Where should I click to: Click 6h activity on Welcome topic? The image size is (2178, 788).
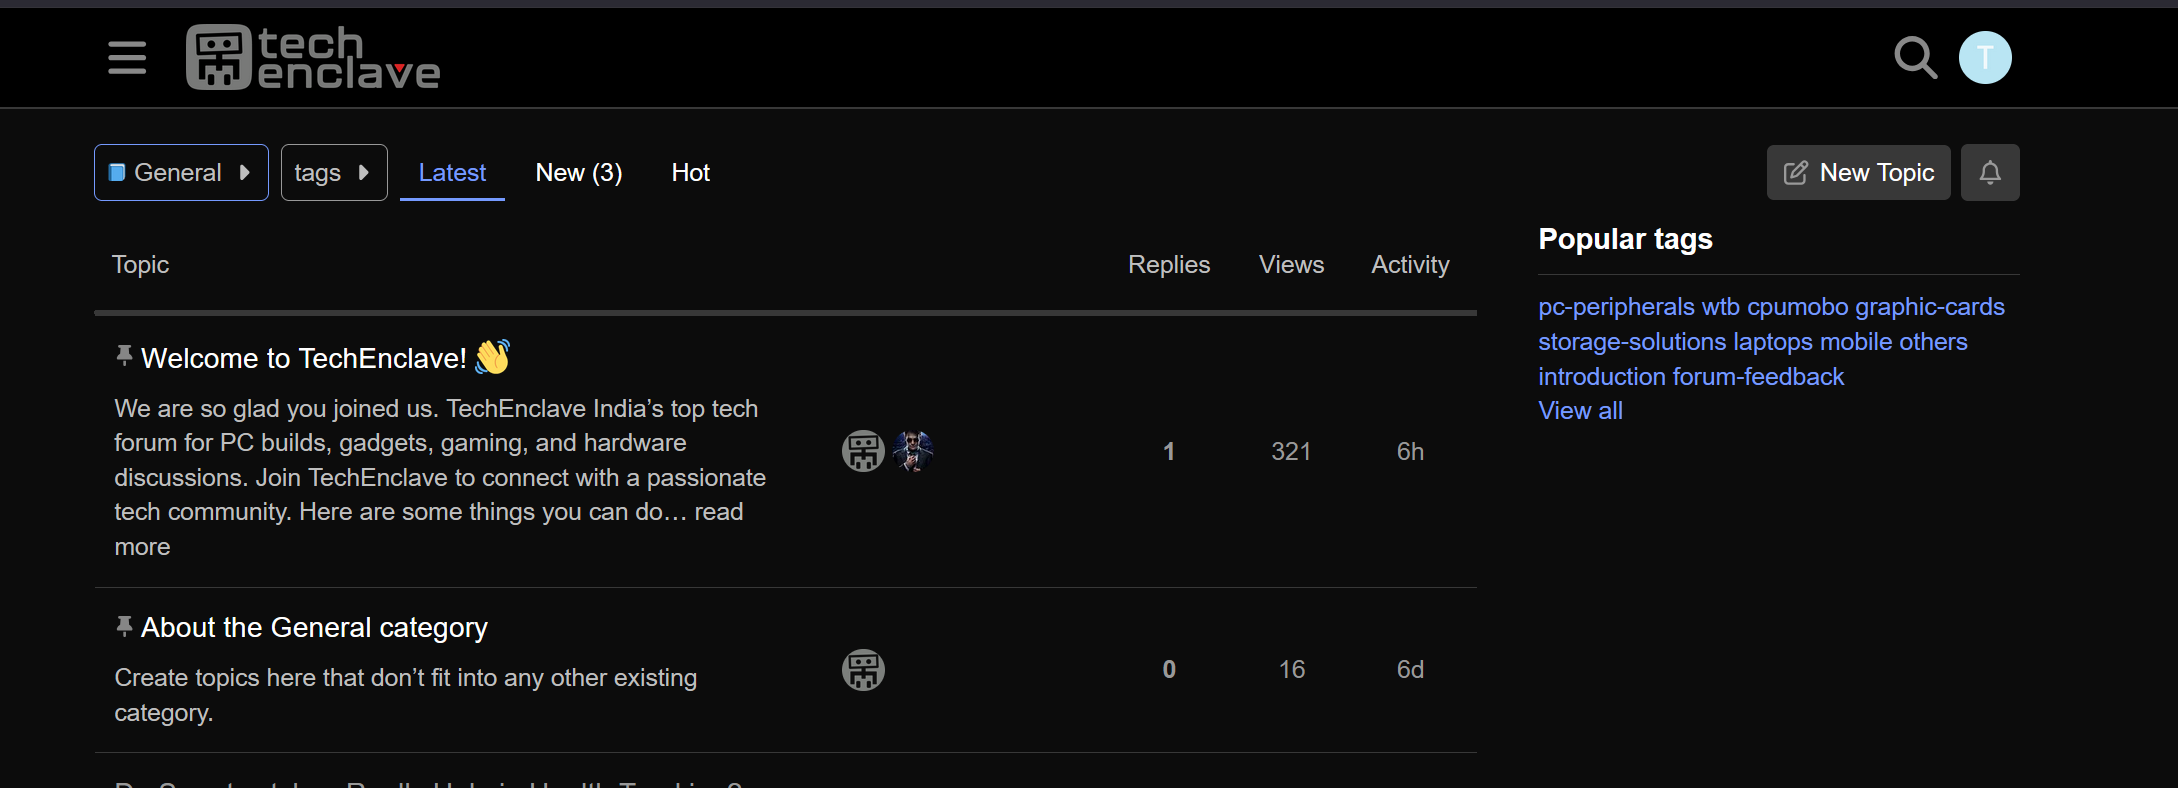click(x=1410, y=452)
